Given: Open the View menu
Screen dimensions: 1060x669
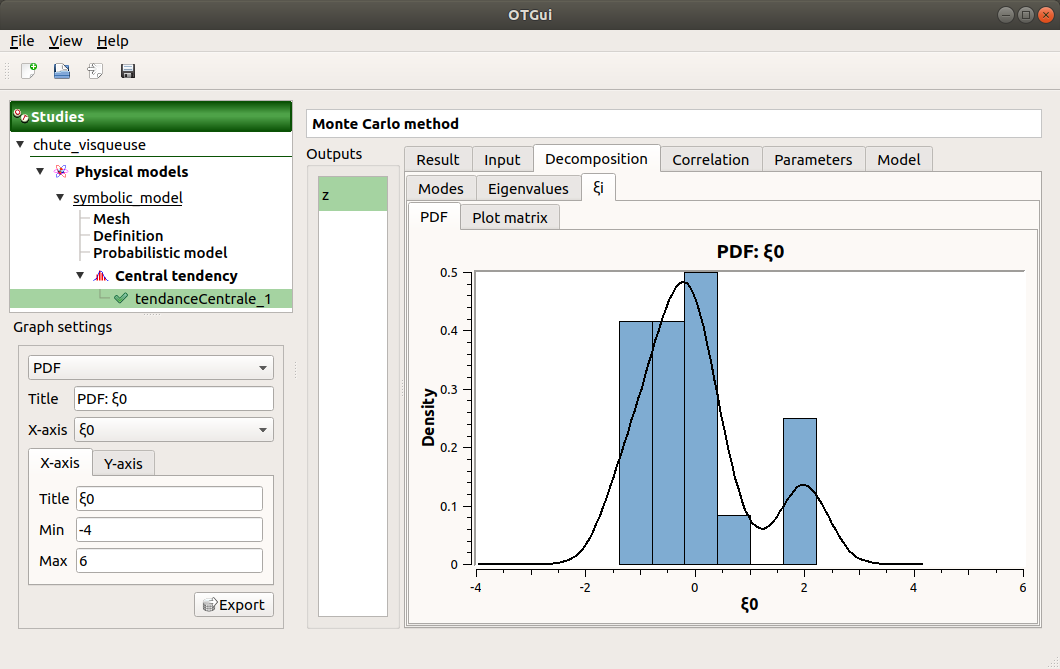Looking at the screenshot, I should click(66, 41).
